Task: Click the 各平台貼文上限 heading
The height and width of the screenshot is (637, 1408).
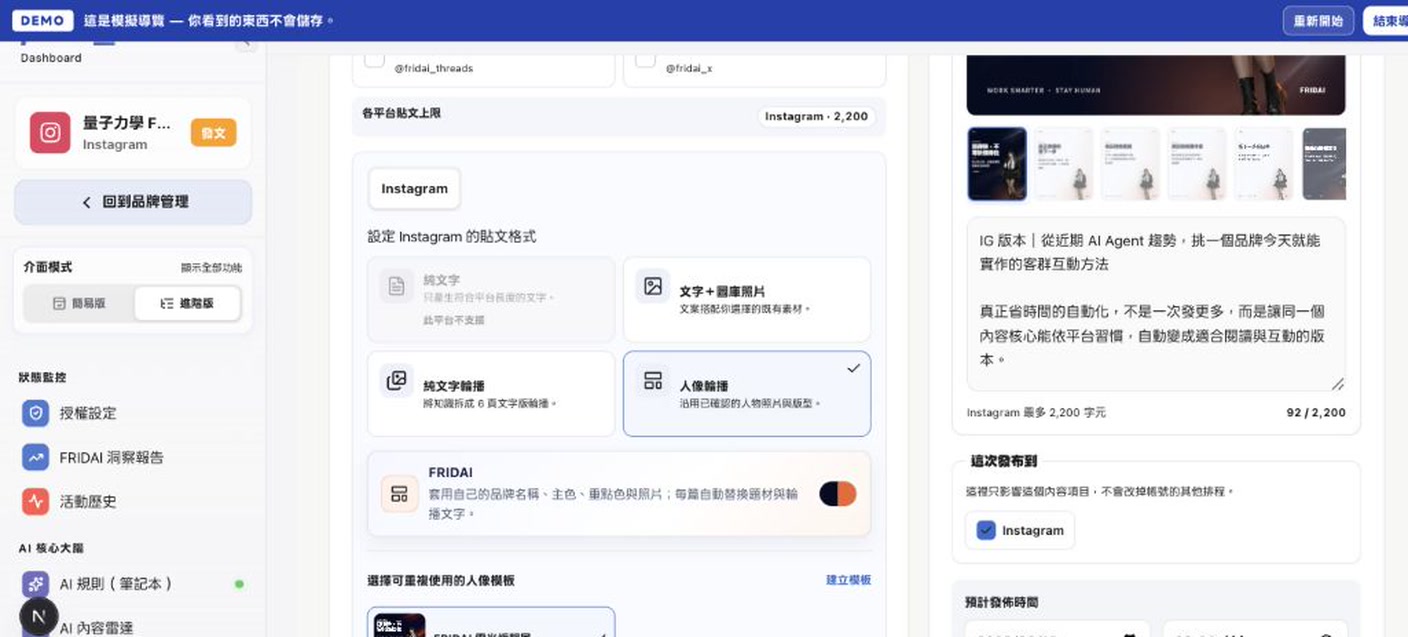Action: (x=401, y=113)
